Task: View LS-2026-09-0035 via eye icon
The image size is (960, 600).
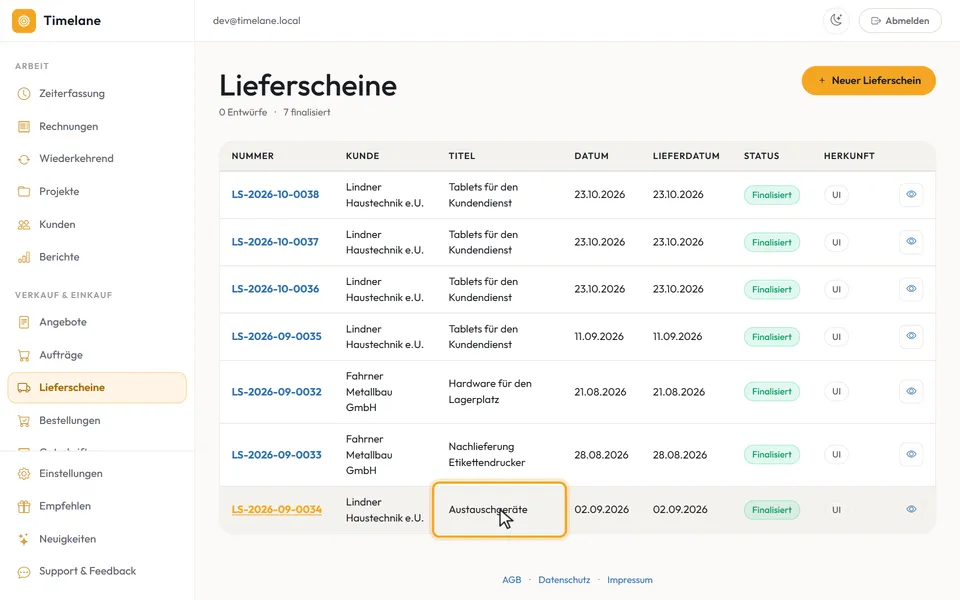Action: 911,336
